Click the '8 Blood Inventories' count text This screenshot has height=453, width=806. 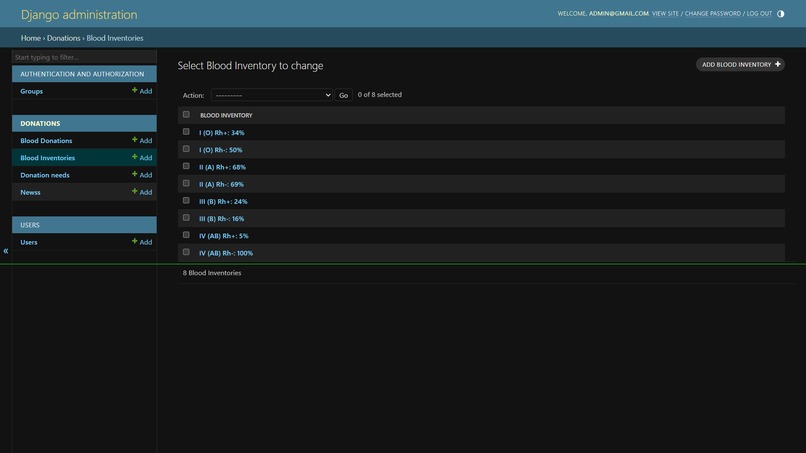[x=212, y=273]
